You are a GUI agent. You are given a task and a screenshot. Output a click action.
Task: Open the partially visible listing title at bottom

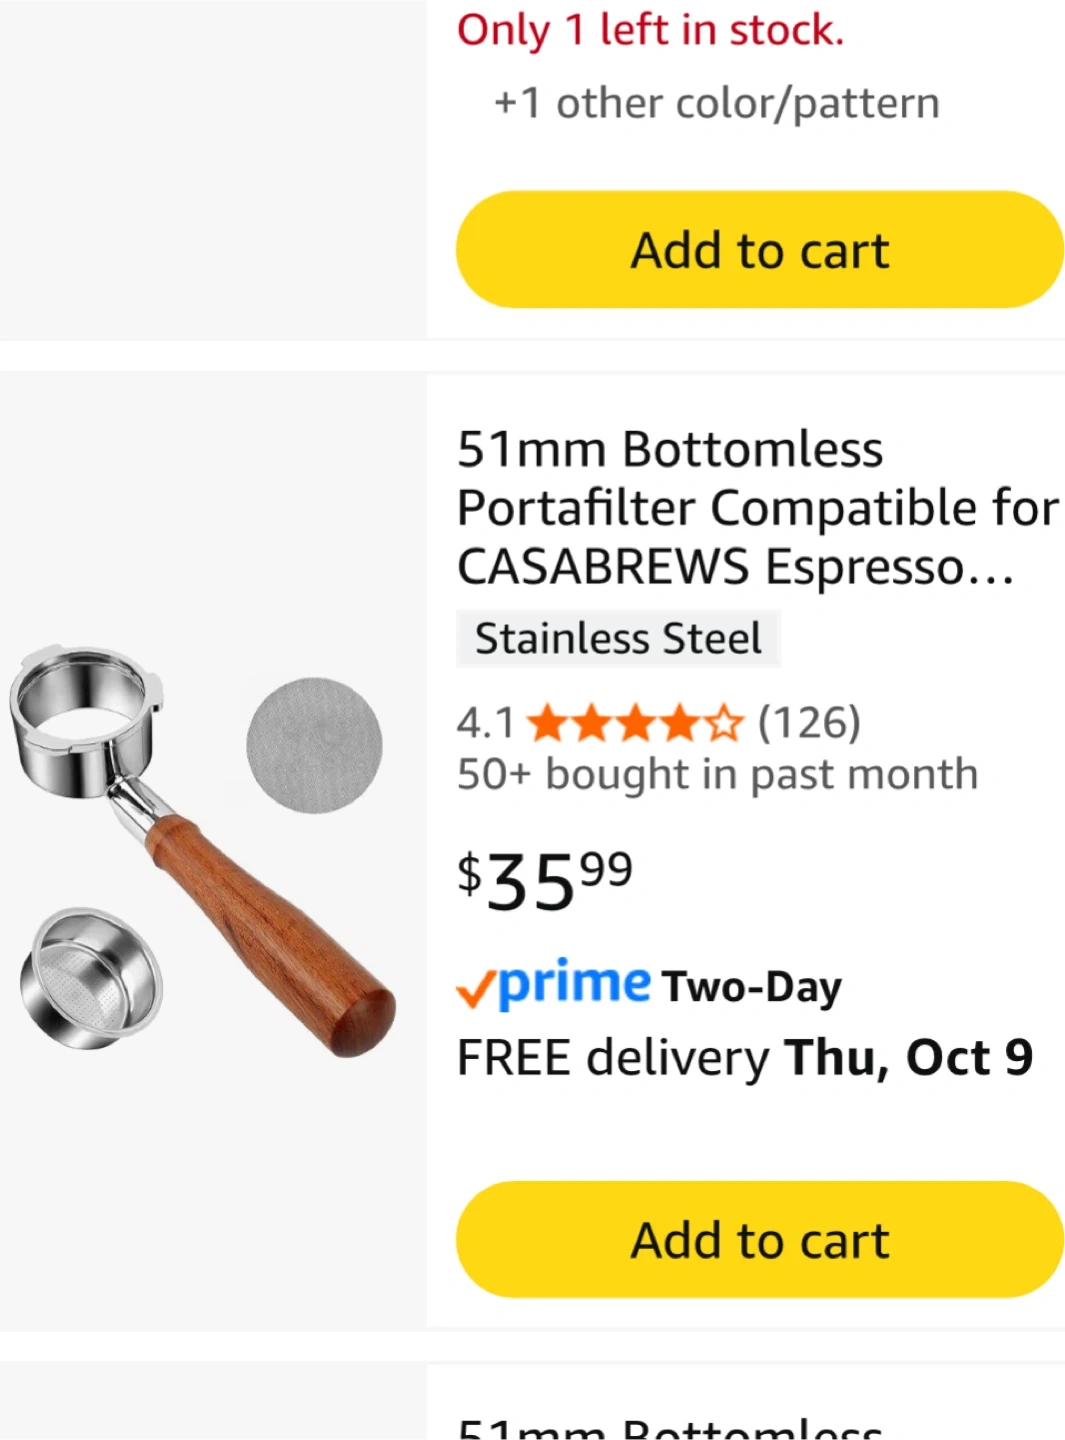[670, 1427]
